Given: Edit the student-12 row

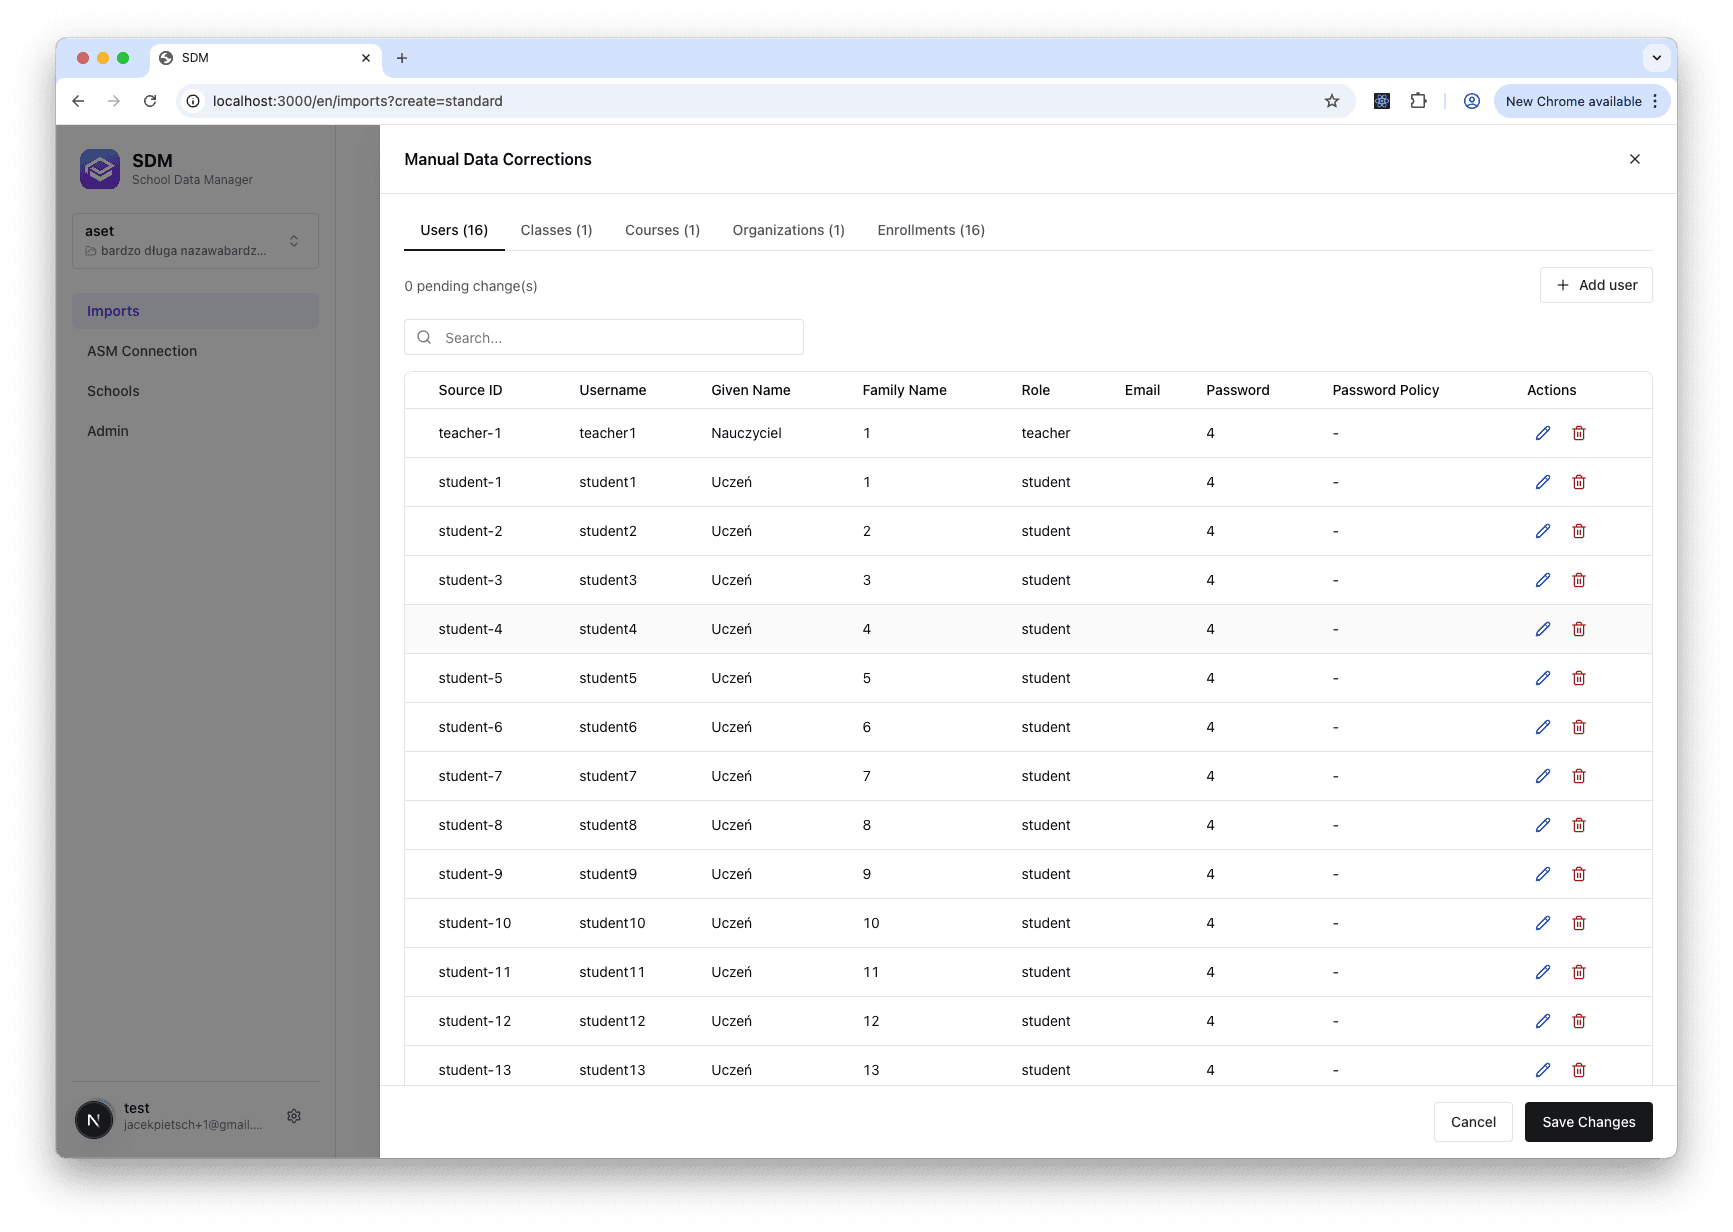Looking at the screenshot, I should [x=1543, y=1021].
